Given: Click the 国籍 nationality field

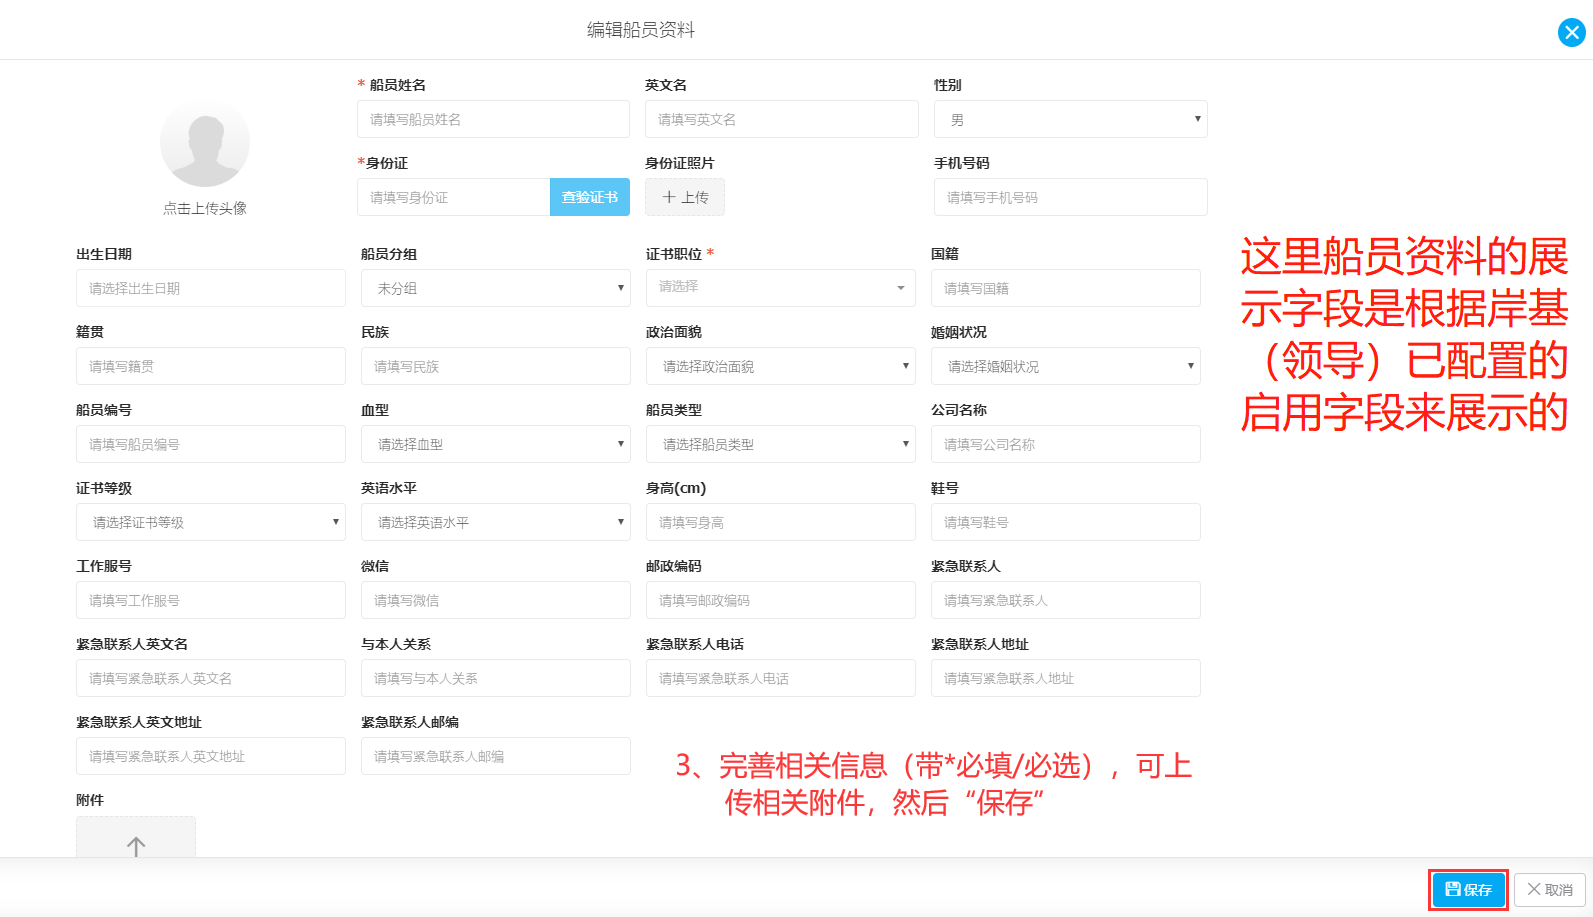Looking at the screenshot, I should pyautogui.click(x=1066, y=288).
